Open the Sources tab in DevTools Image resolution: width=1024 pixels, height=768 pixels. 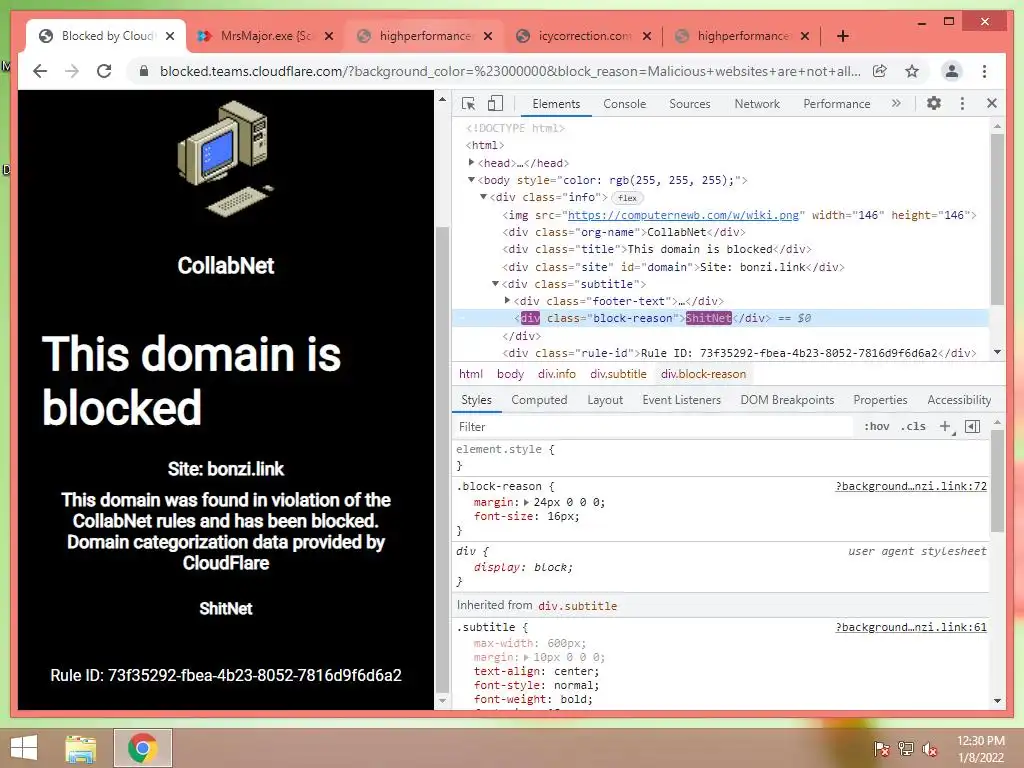tap(690, 104)
